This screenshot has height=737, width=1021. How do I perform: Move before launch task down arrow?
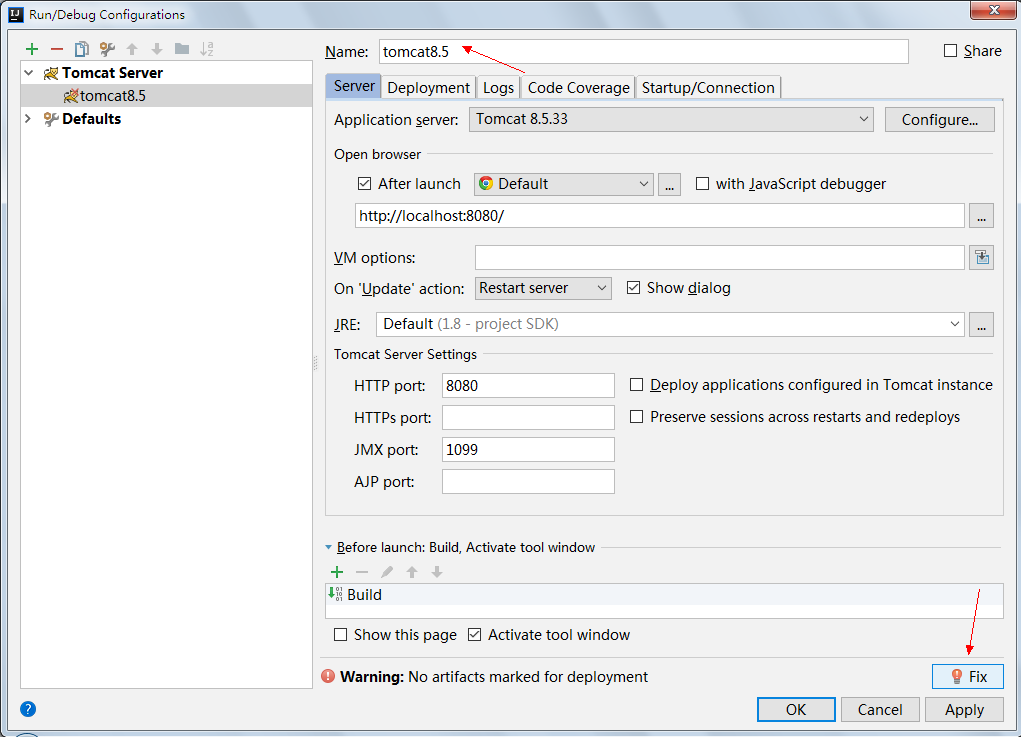[437, 572]
